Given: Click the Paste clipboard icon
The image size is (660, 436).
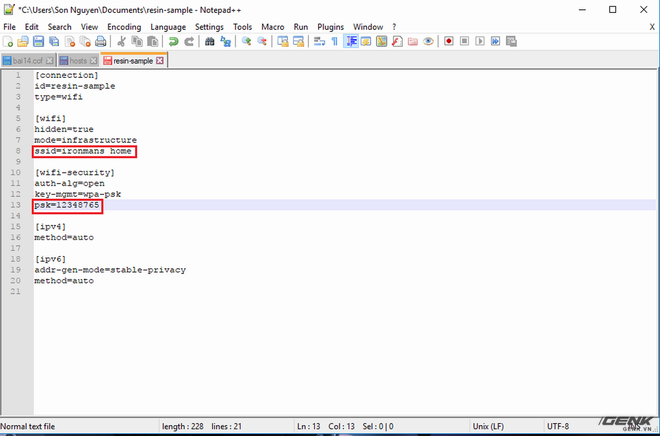Looking at the screenshot, I should (152, 41).
